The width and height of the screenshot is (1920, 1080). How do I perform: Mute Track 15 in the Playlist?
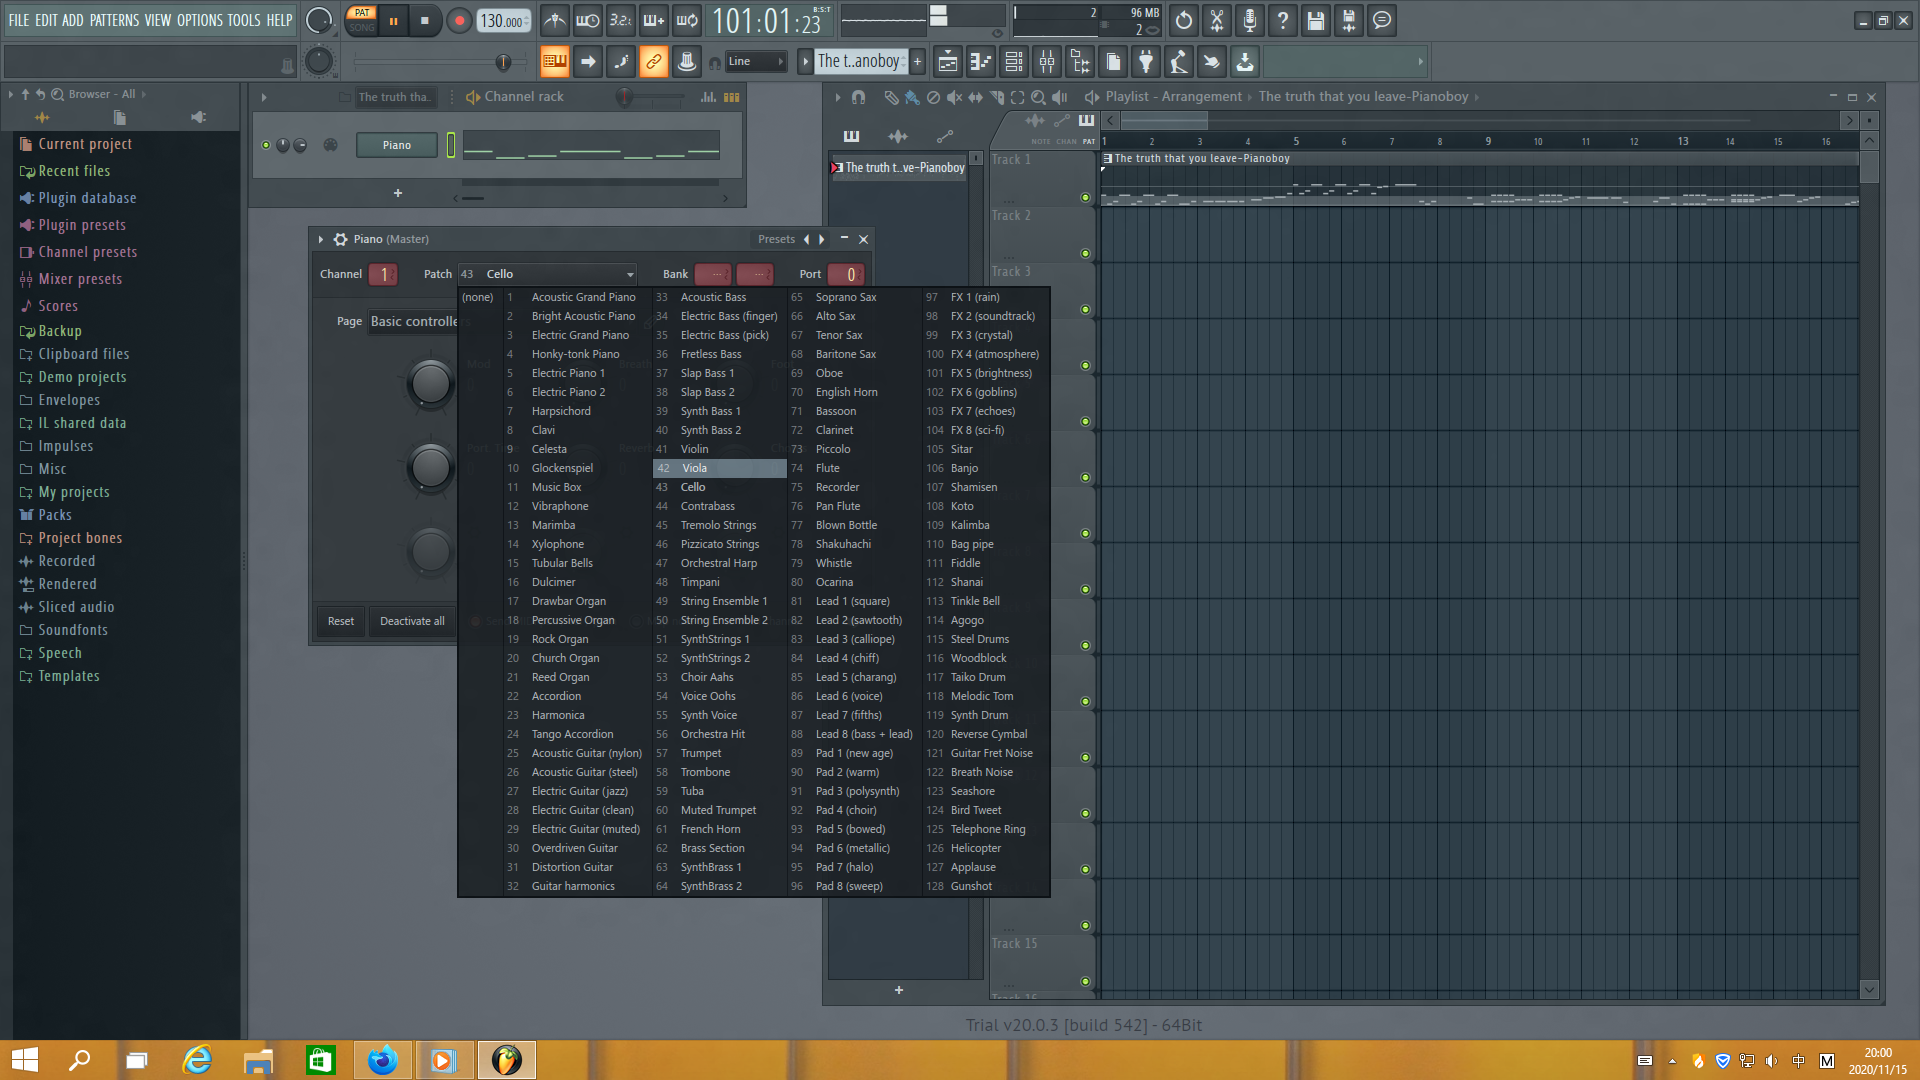[x=1085, y=981]
